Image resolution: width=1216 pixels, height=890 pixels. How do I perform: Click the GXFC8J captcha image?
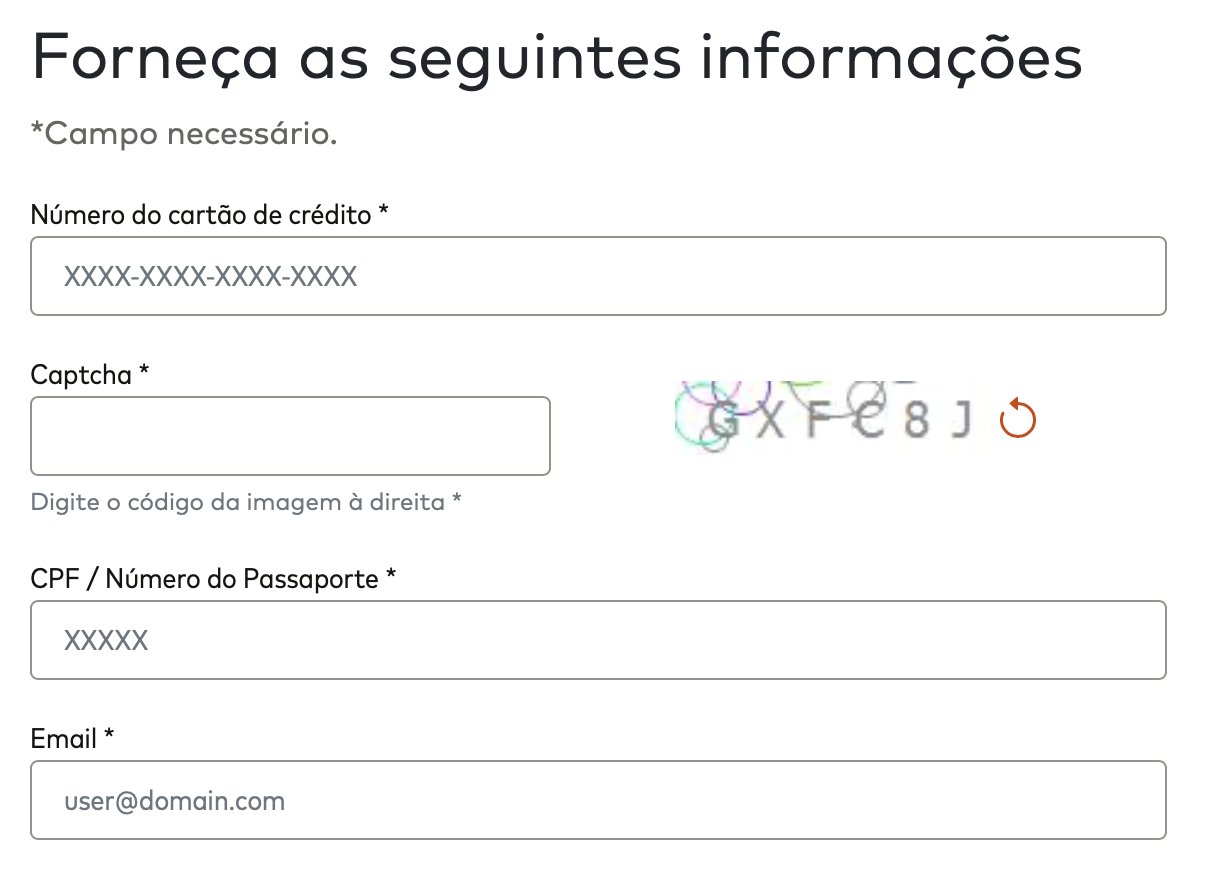(x=826, y=416)
